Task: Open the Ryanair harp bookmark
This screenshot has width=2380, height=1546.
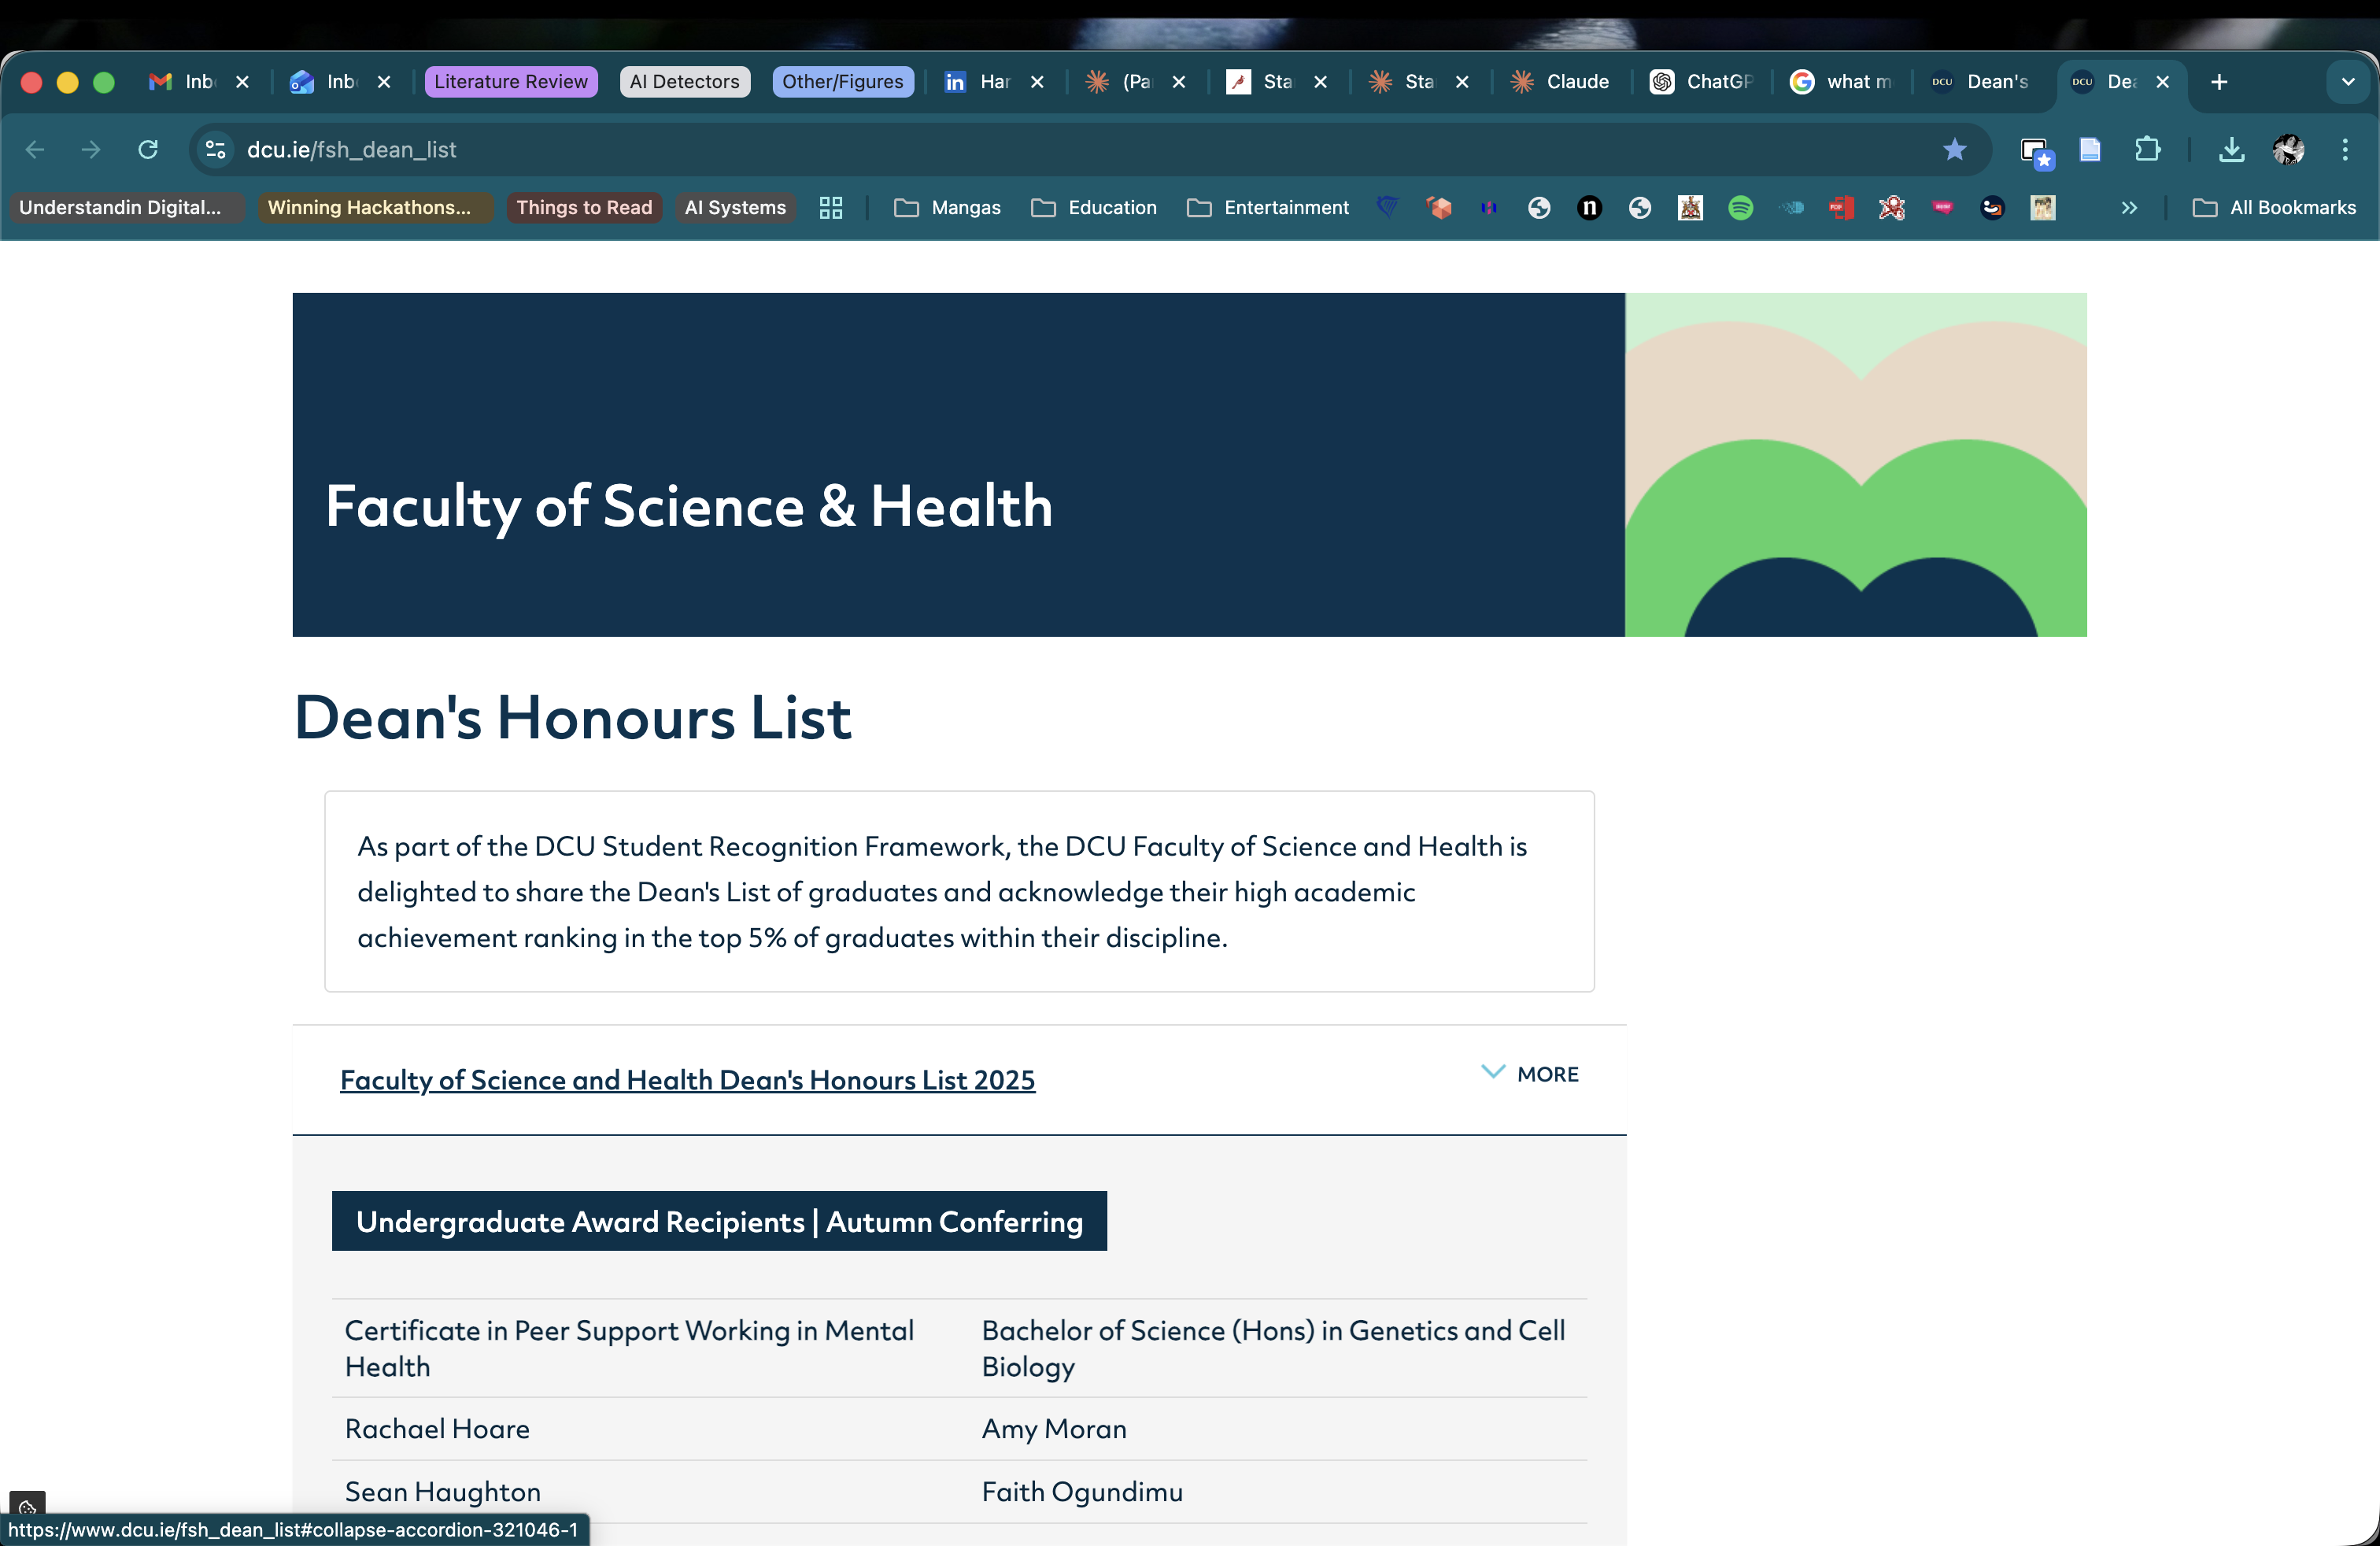Action: tap(1387, 207)
